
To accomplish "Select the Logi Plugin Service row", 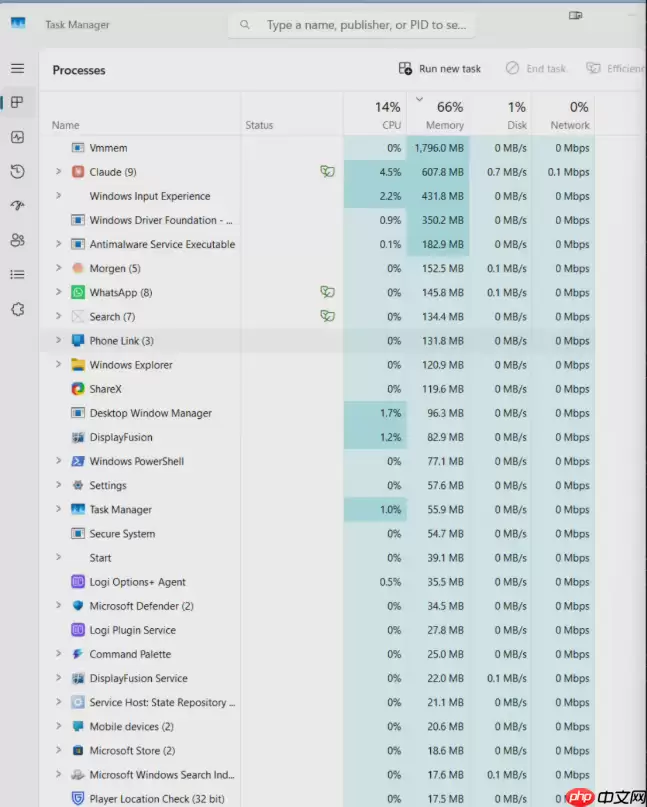I will [x=317, y=630].
